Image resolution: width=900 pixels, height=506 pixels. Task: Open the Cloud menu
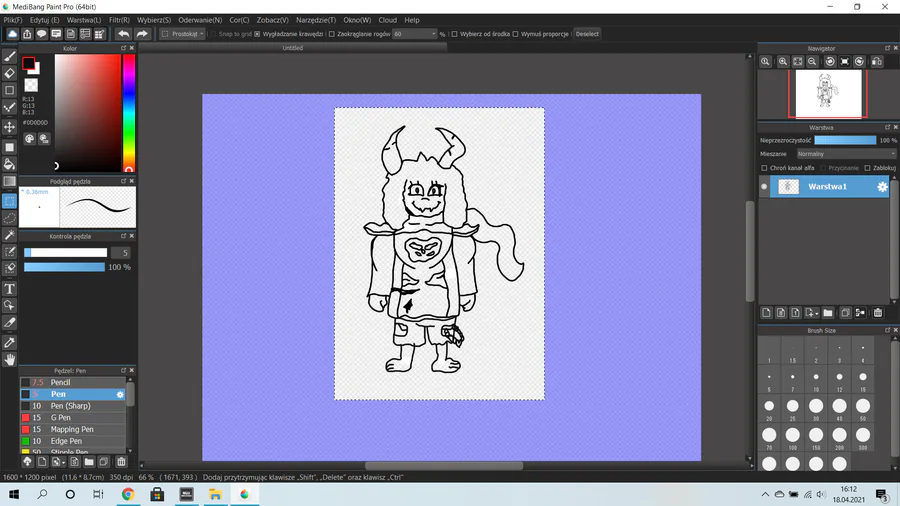pos(387,20)
